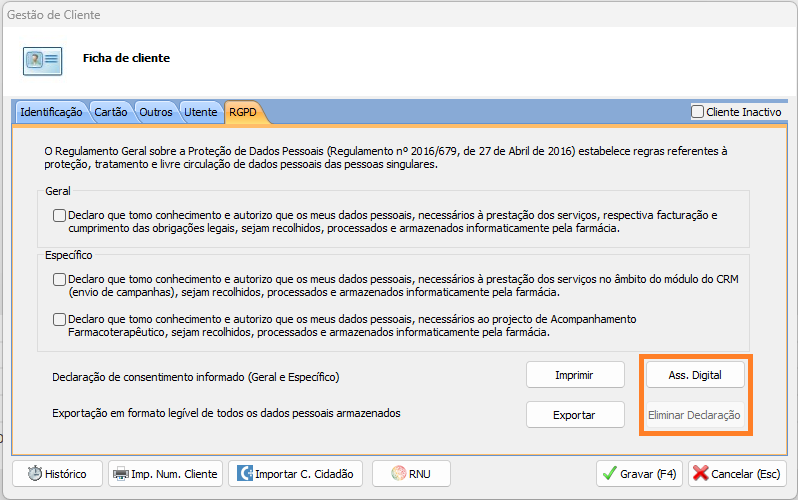
Task: Tick the Acompanhamento Farmacoterapêutico consent checkbox
Action: [60, 319]
